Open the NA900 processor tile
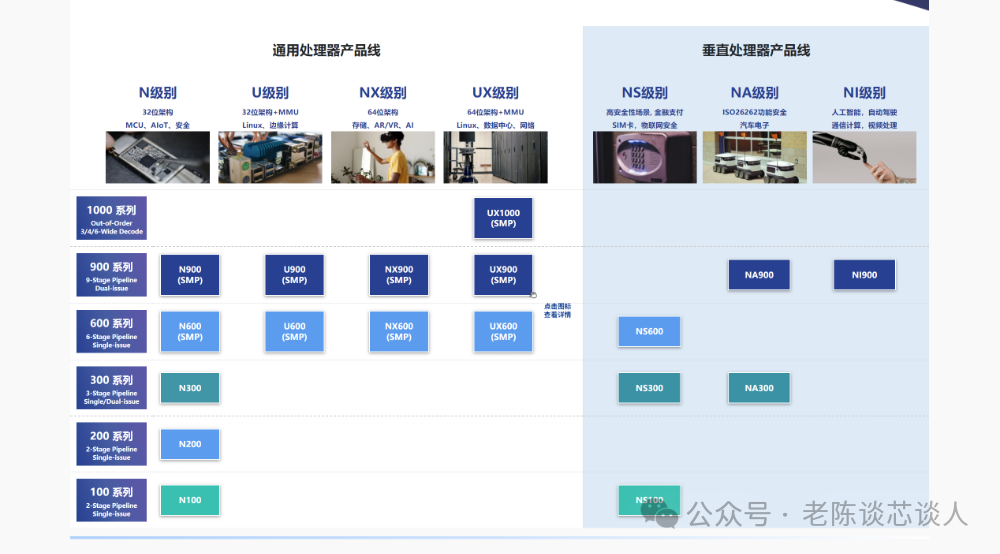This screenshot has height=554, width=1000. point(759,275)
